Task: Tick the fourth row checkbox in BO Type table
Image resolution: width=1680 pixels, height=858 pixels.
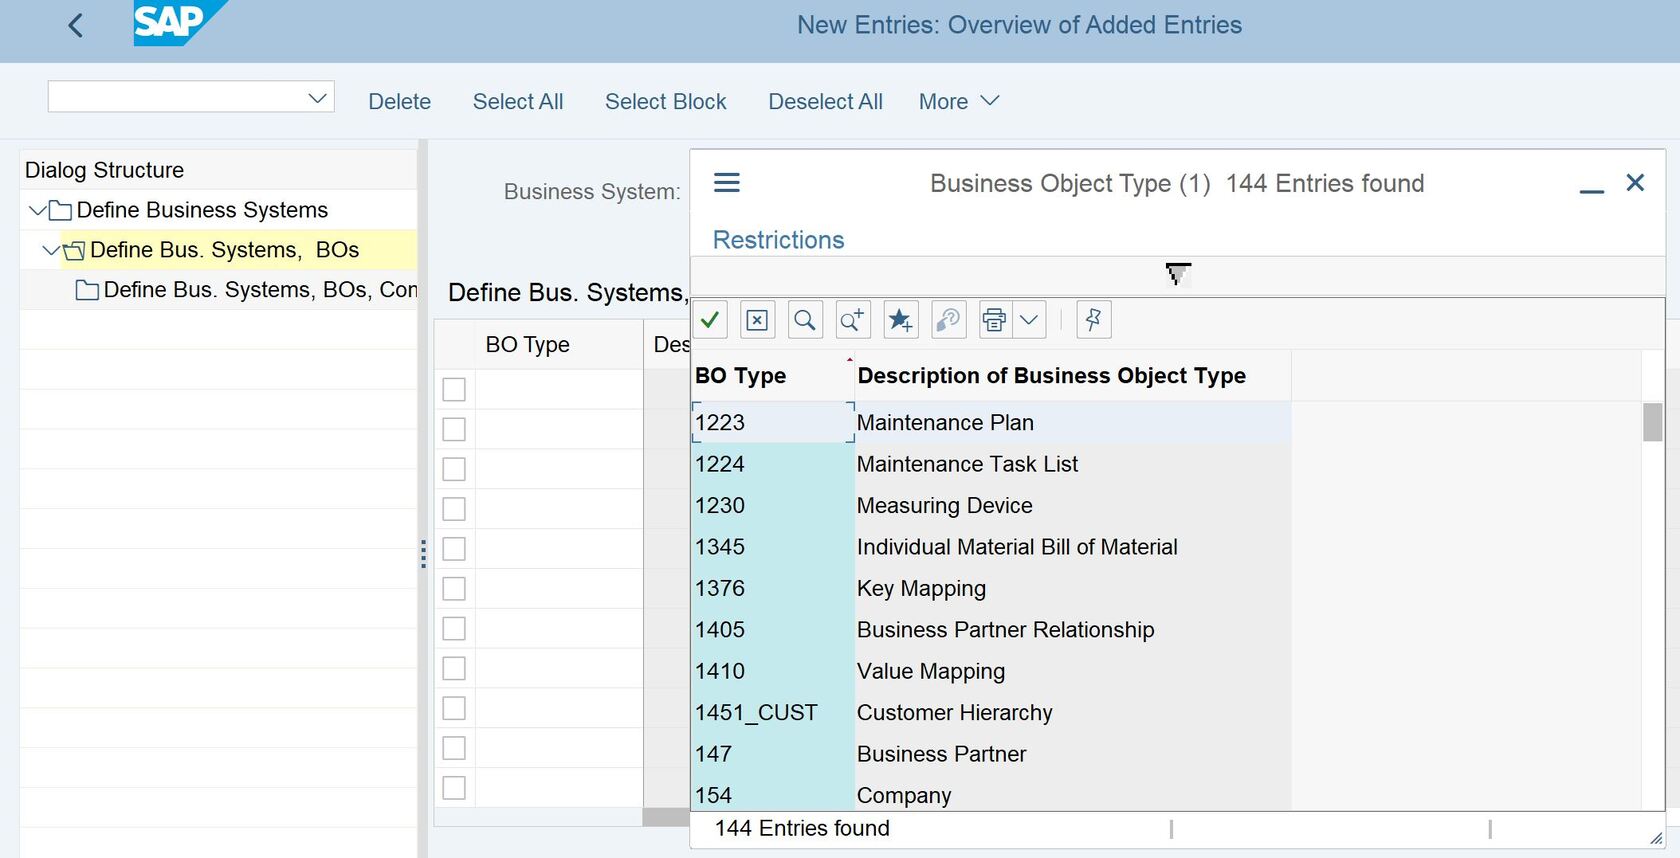Action: [454, 509]
